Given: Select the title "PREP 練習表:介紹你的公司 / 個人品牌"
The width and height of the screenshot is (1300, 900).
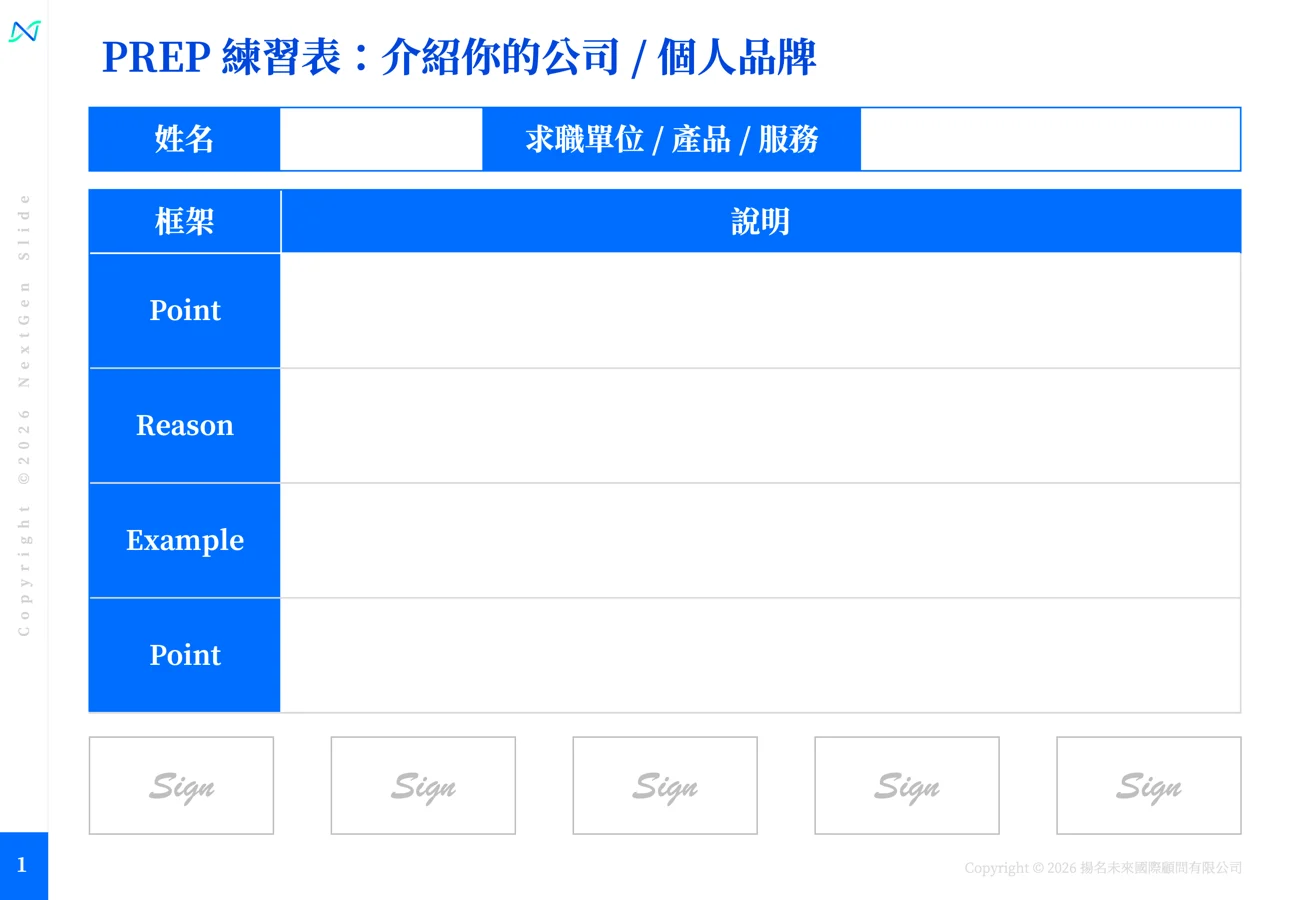Looking at the screenshot, I should [x=459, y=57].
